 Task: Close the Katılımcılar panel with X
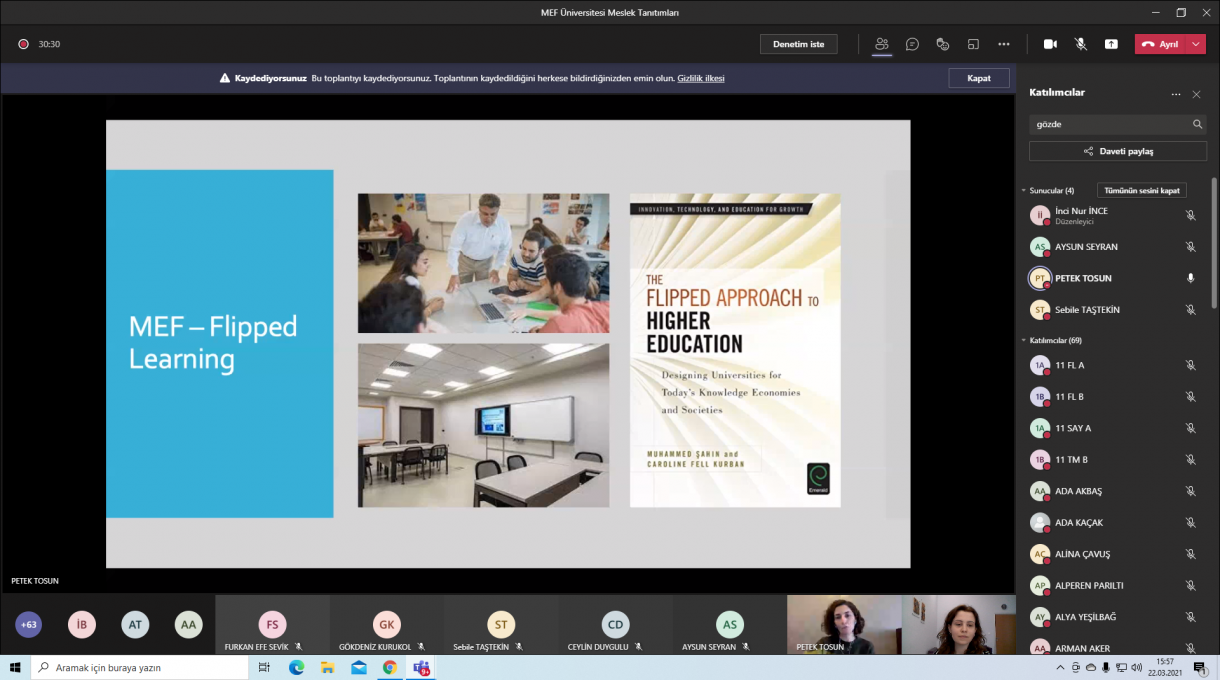pyautogui.click(x=1196, y=94)
